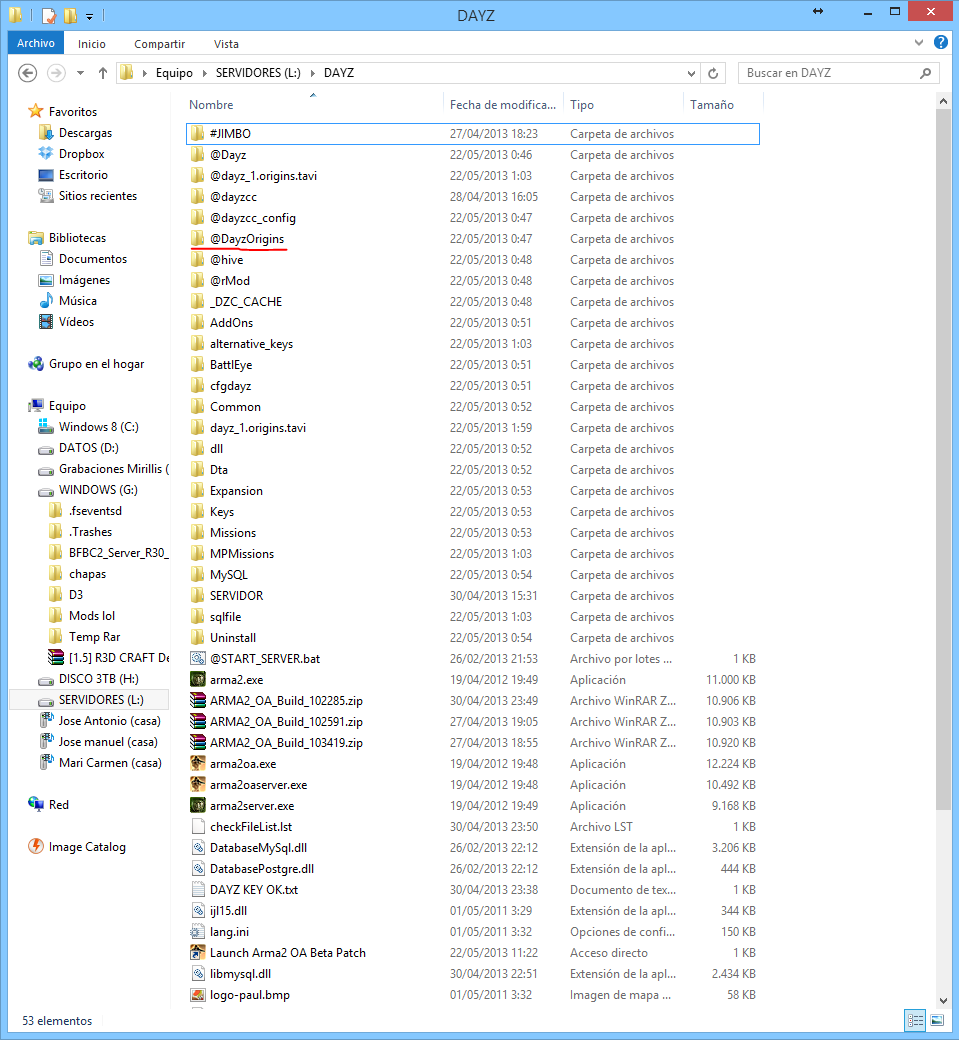This screenshot has width=959, height=1040.
Task: Open BFBC2_Server_R30 folder in sidebar
Action: point(118,552)
